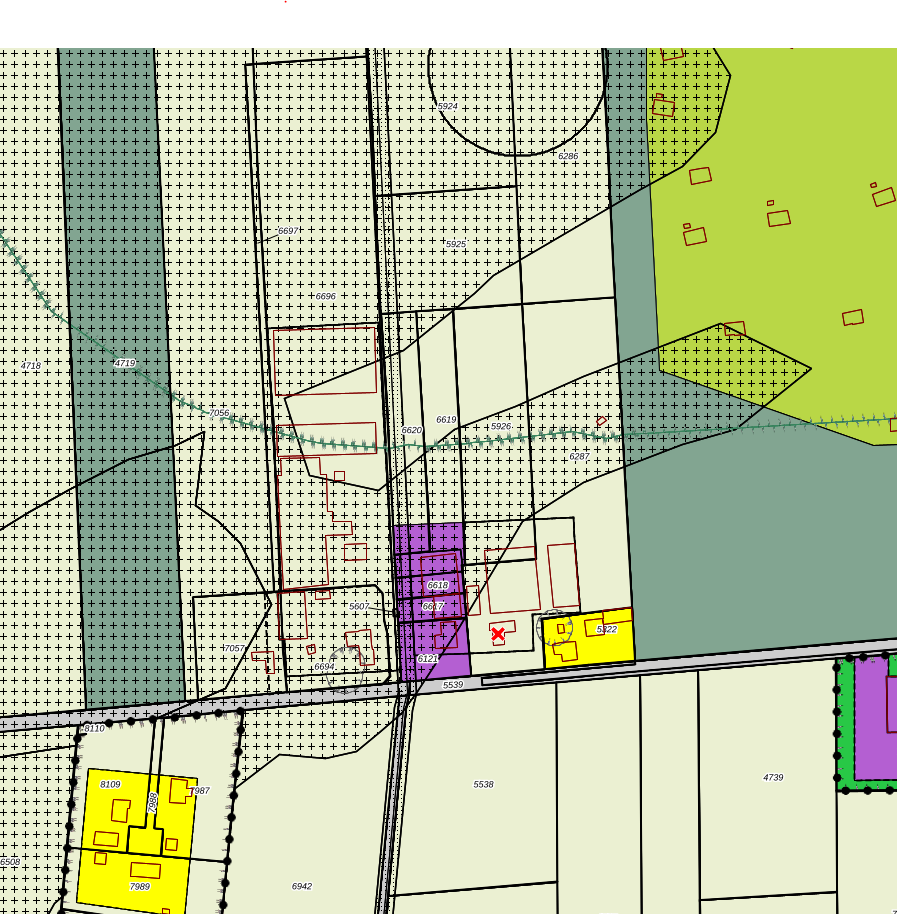Select parcel label 5924
Viewport: 897px width, 914px height.
point(448,106)
